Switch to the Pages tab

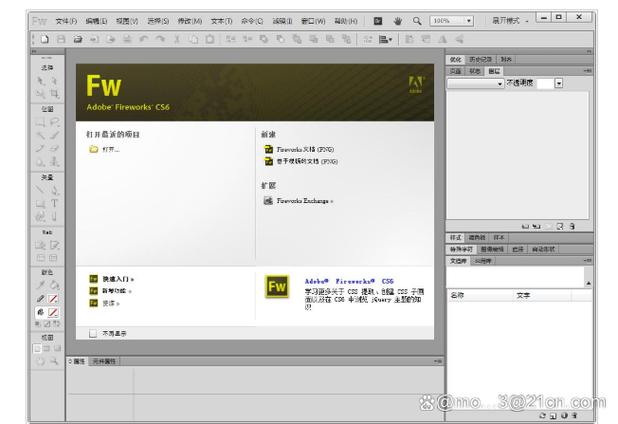456,71
